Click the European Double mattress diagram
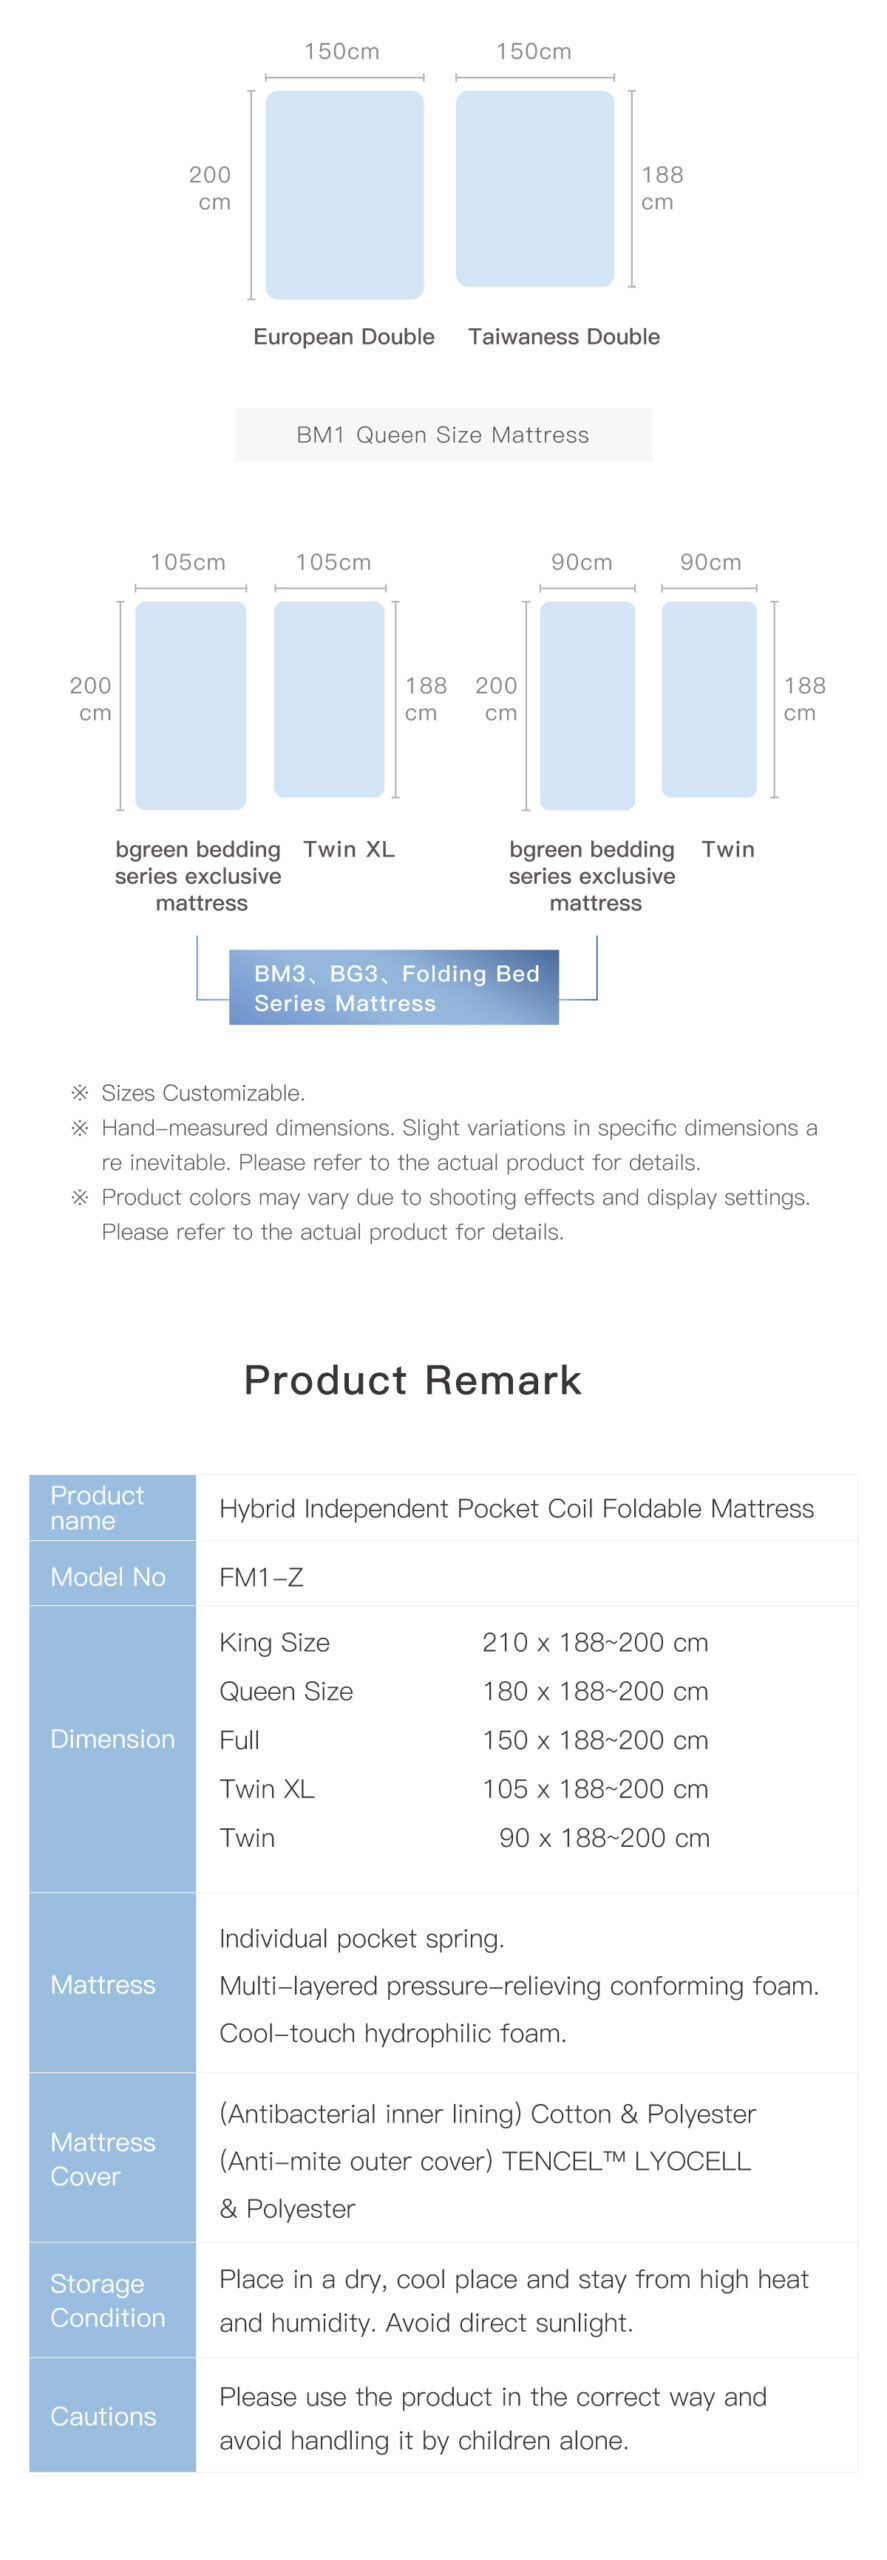This screenshot has width=887, height=2560. pos(344,194)
